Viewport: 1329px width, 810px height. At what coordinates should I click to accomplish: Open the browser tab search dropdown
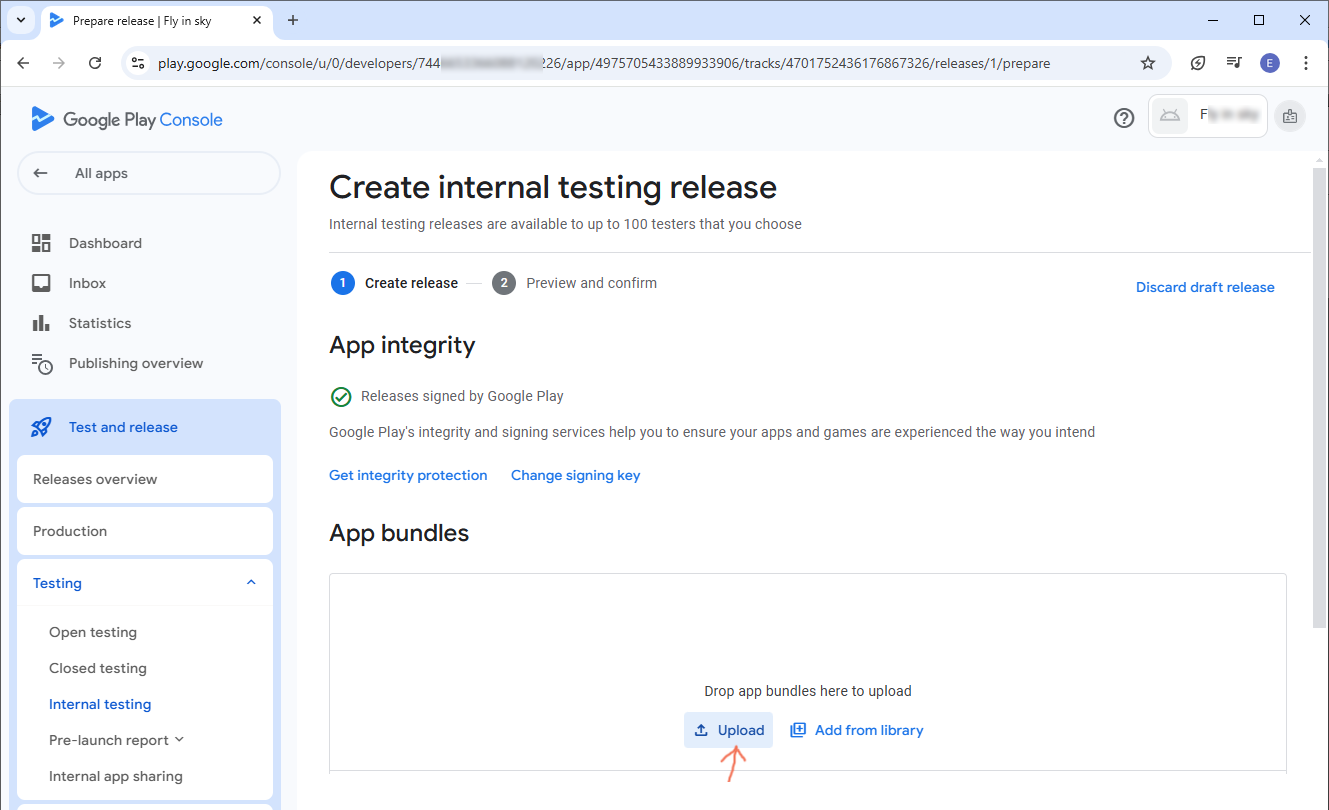click(x=20, y=20)
